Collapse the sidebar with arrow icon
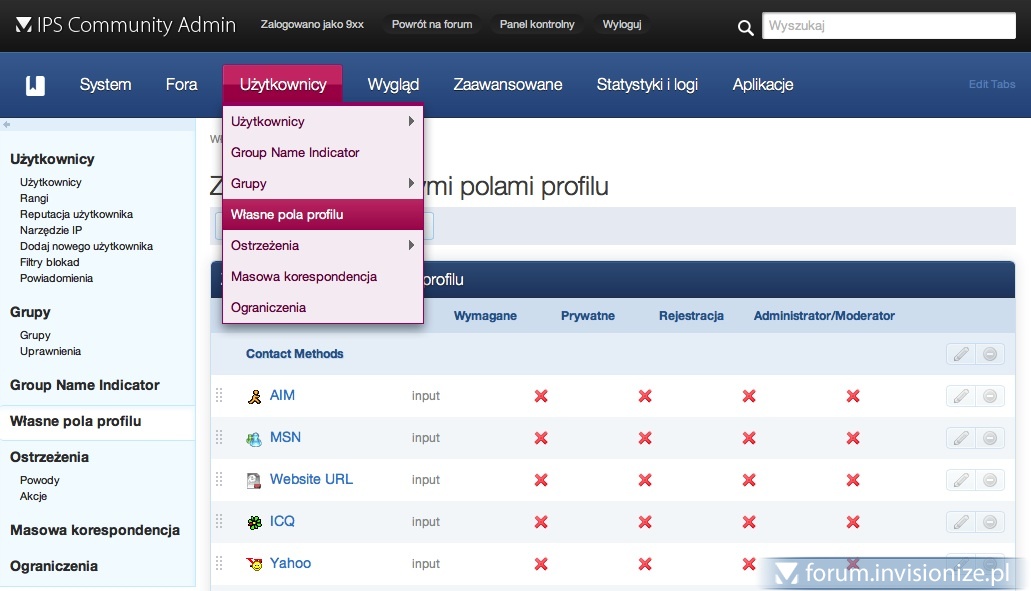 click(x=7, y=125)
